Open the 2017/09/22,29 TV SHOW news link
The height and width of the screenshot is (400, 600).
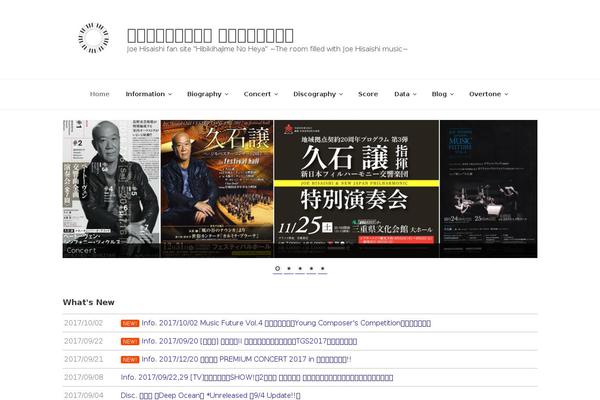[257, 377]
